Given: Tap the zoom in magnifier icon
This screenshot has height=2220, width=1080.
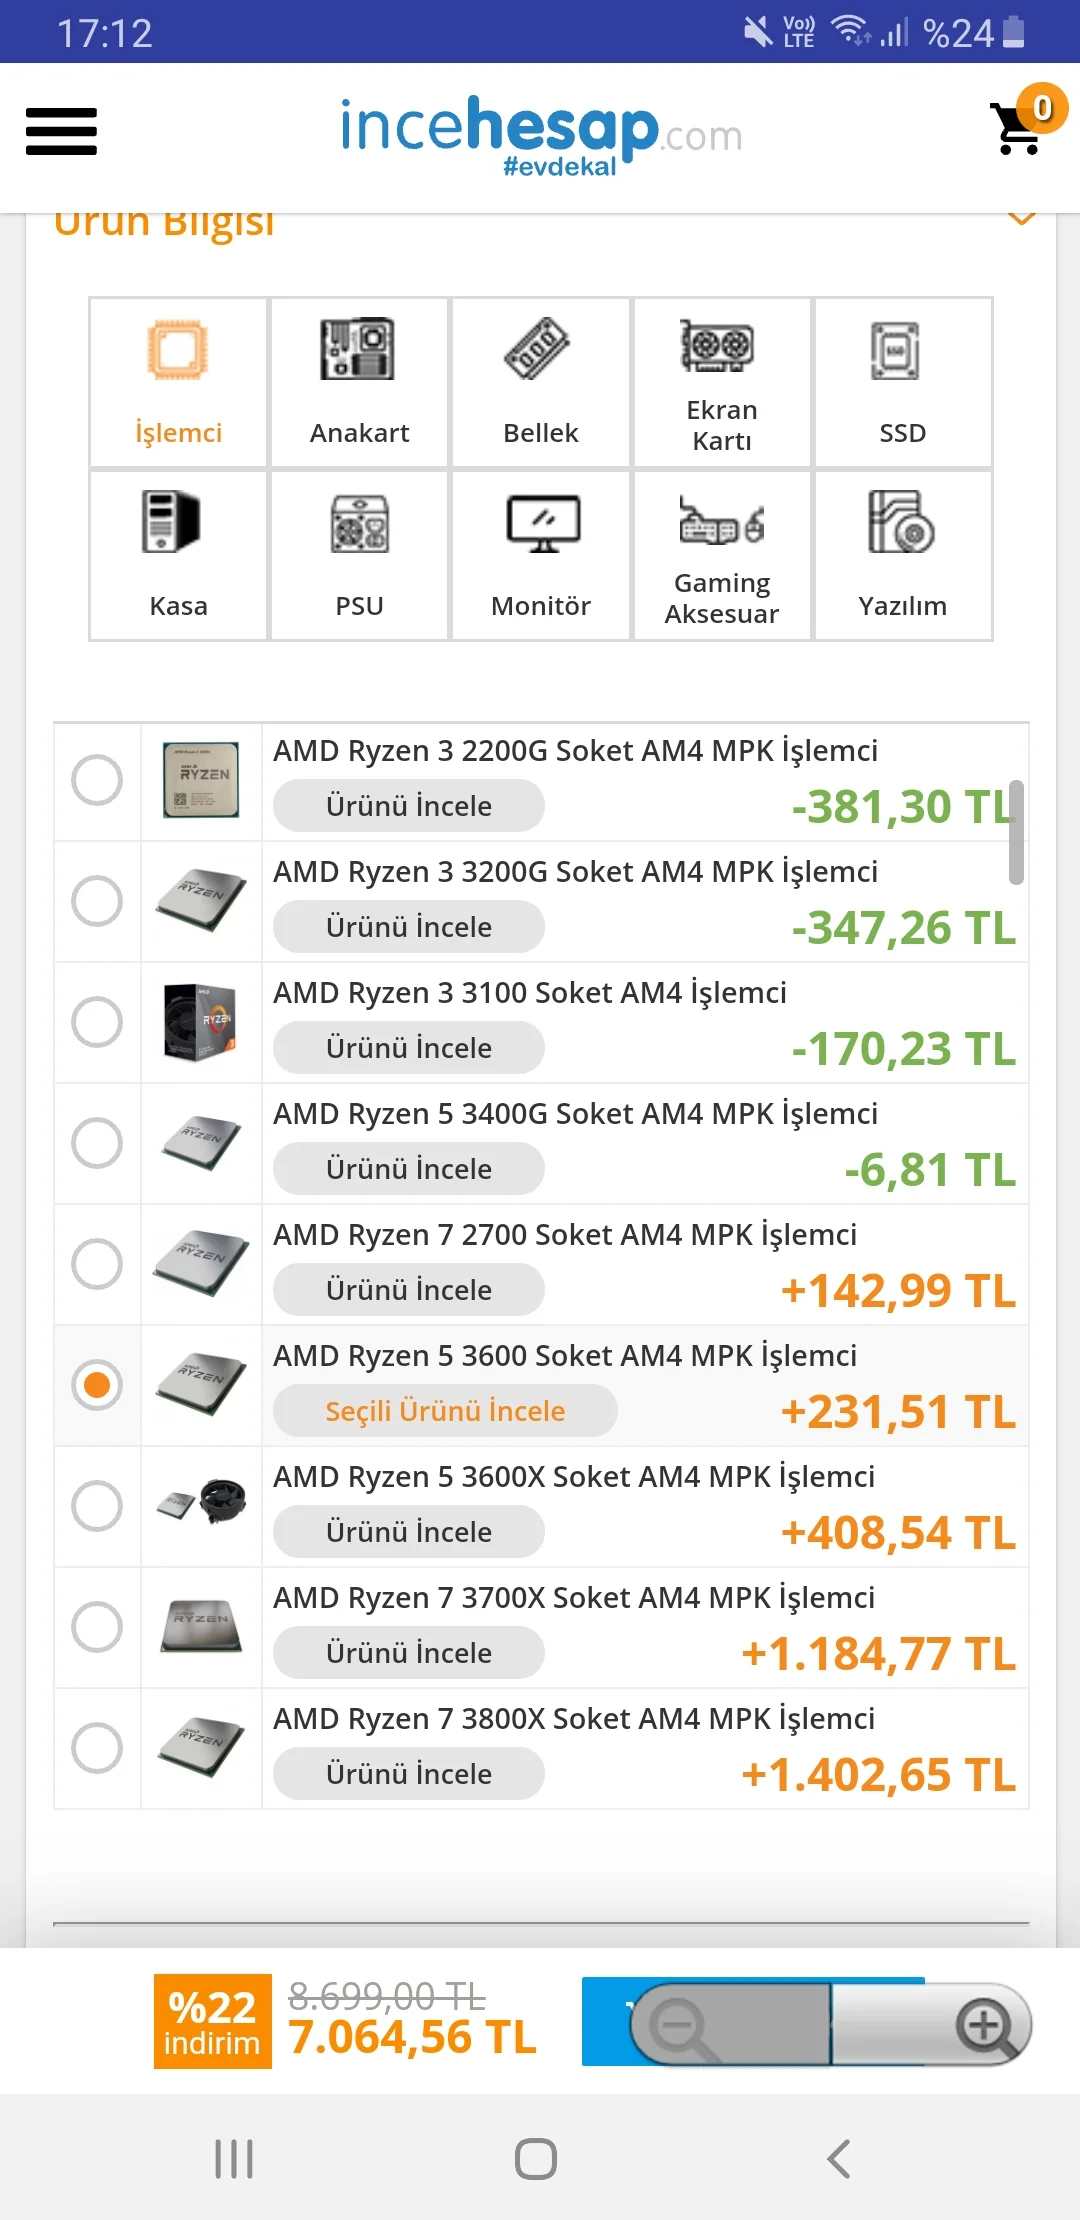Looking at the screenshot, I should pyautogui.click(x=985, y=2025).
